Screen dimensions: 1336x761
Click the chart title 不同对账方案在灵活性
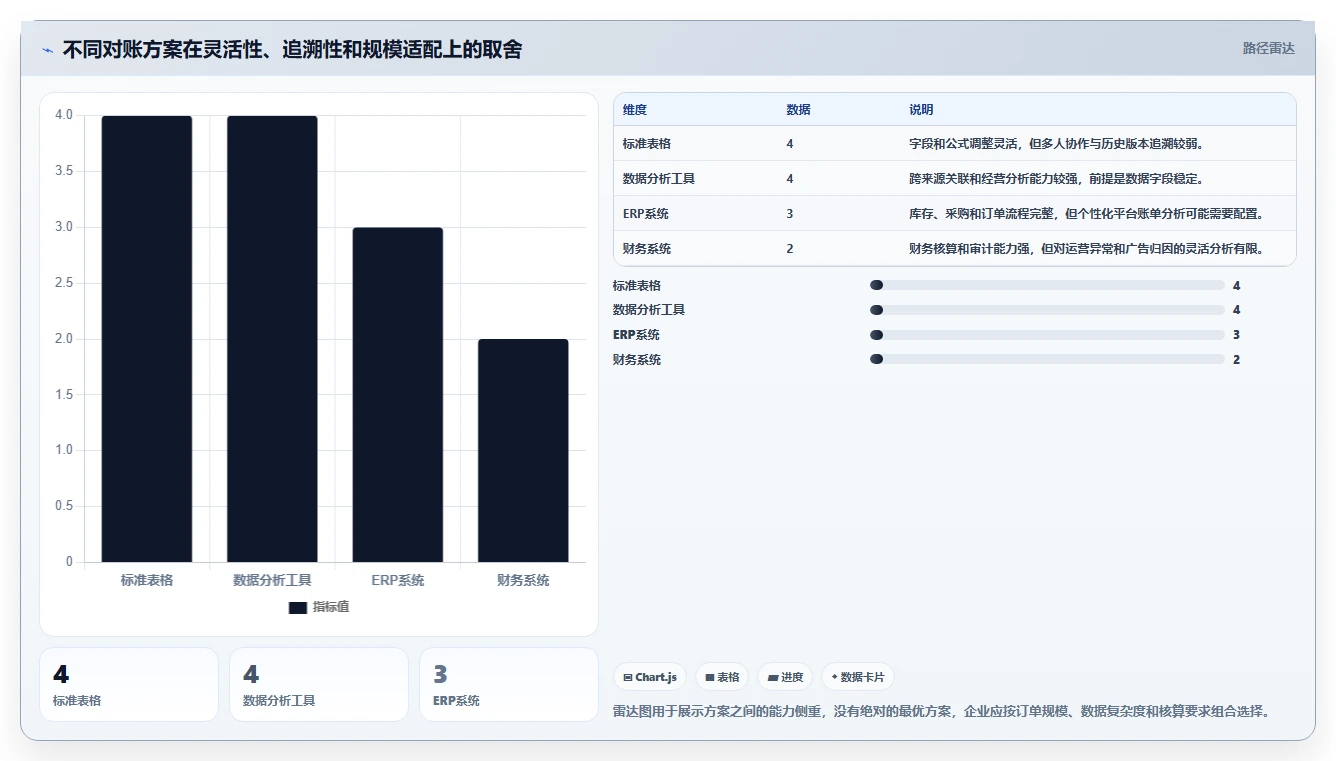[292, 50]
